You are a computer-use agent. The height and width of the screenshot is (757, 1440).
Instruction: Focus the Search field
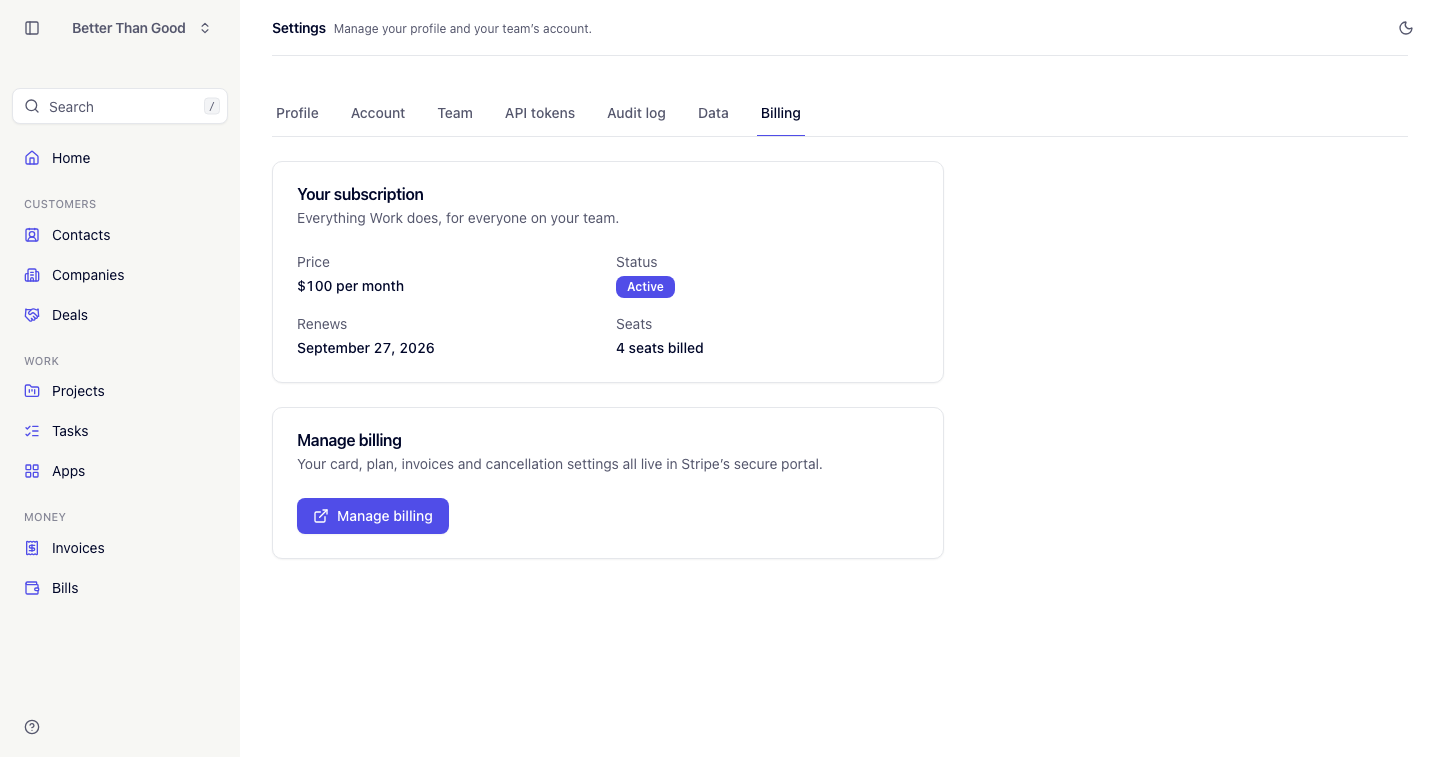(120, 107)
